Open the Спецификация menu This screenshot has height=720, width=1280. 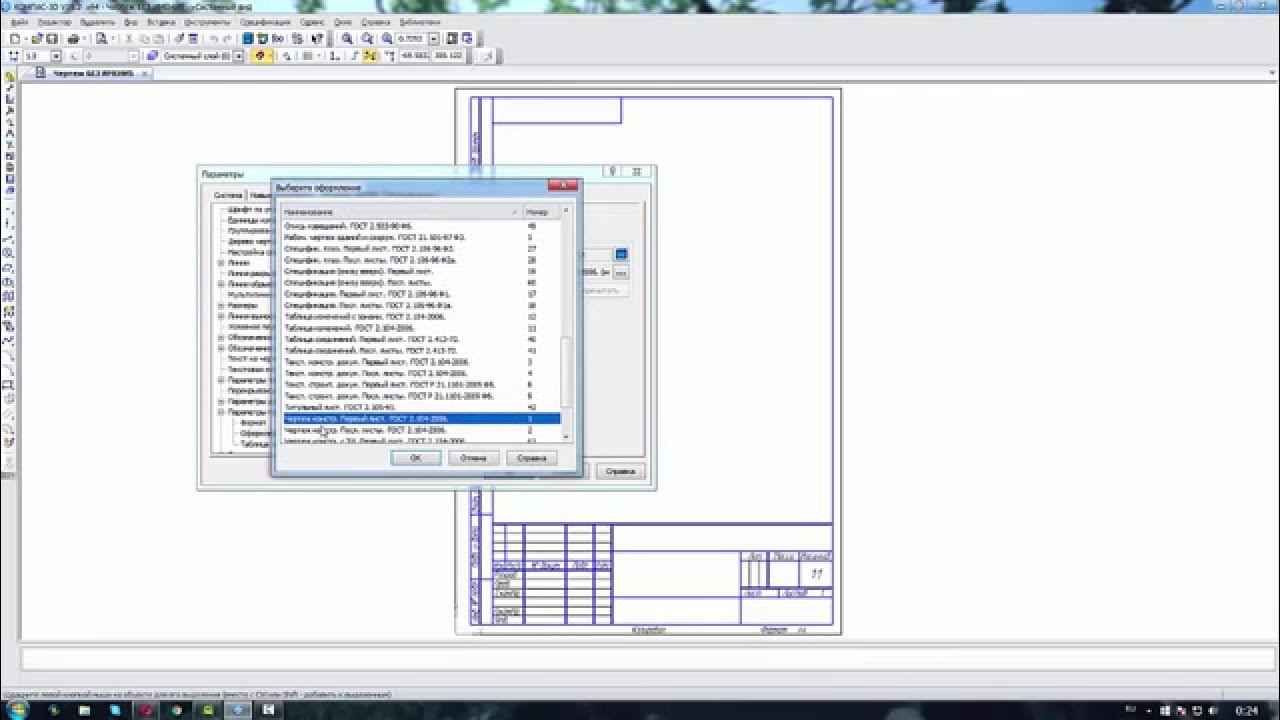pyautogui.click(x=265, y=22)
